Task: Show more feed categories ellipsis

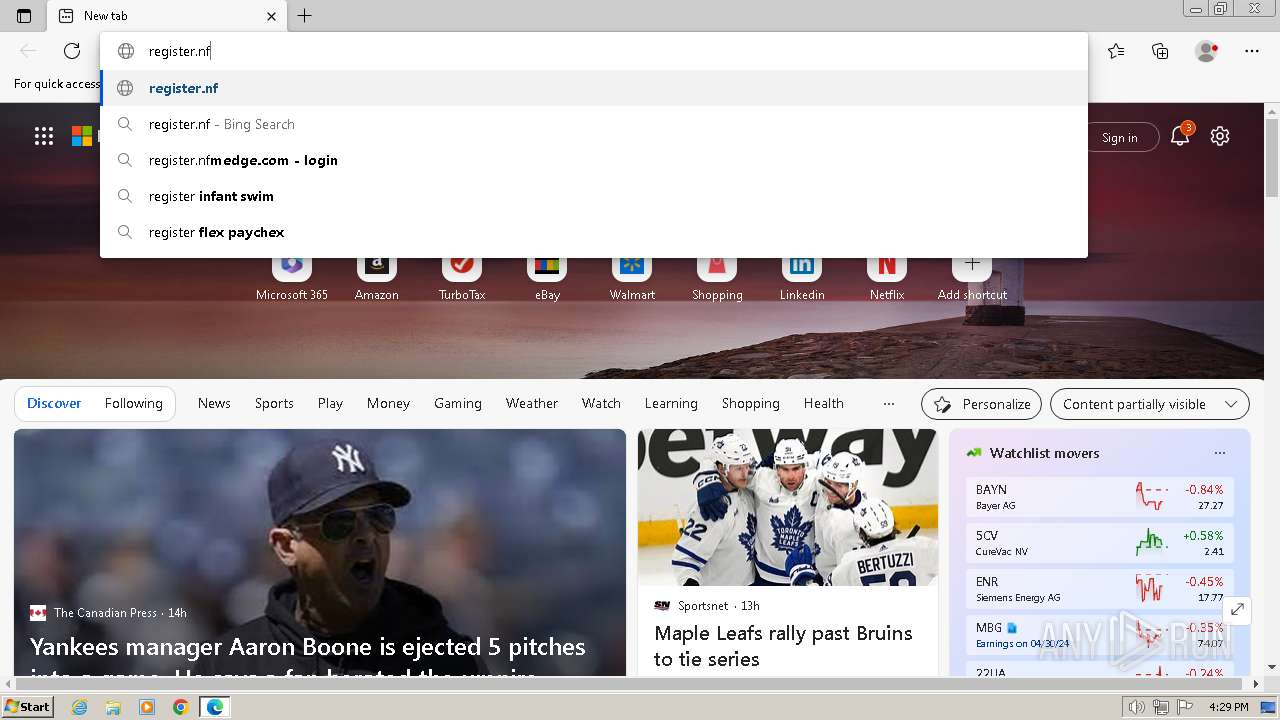Action: (x=889, y=403)
